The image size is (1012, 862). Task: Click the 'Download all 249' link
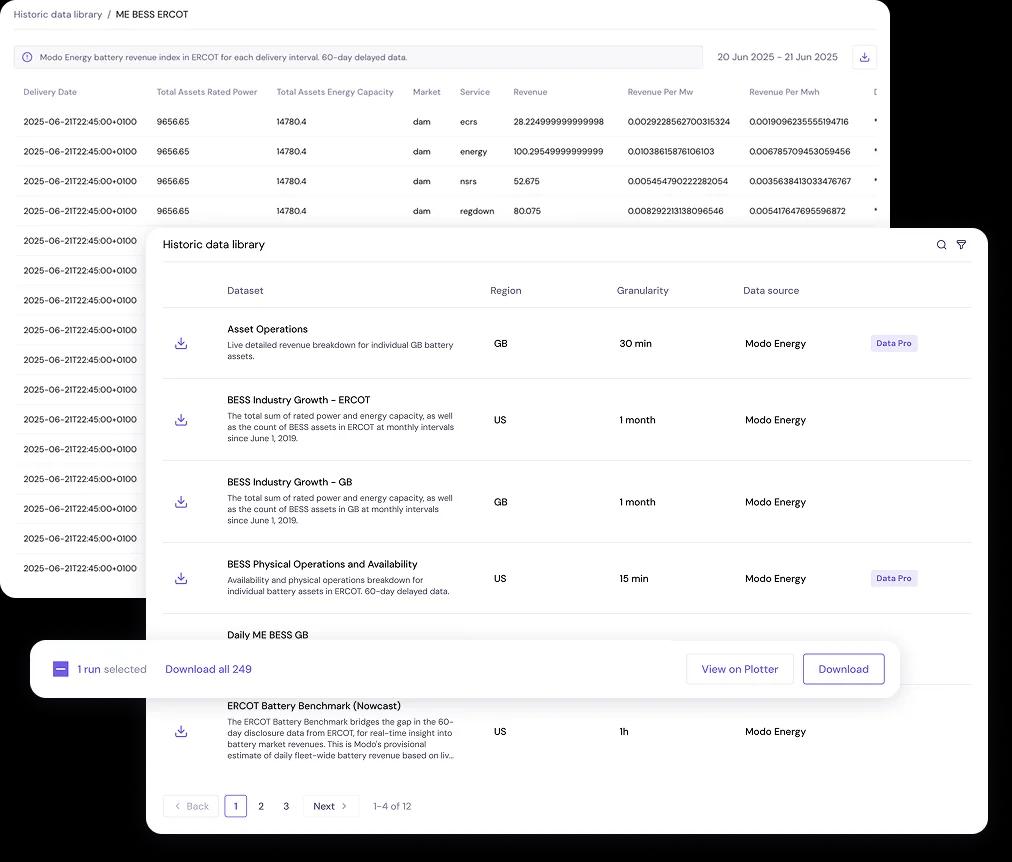(x=208, y=668)
